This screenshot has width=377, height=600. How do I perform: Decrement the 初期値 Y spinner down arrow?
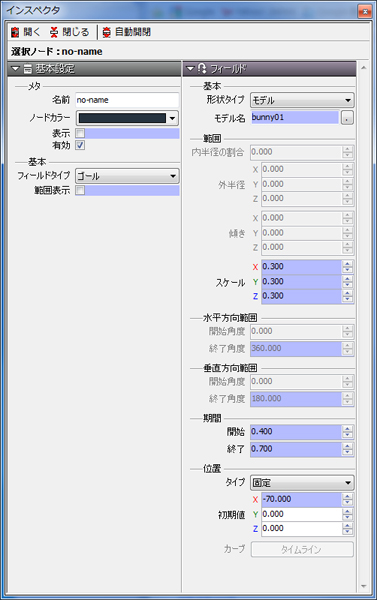tap(348, 518)
